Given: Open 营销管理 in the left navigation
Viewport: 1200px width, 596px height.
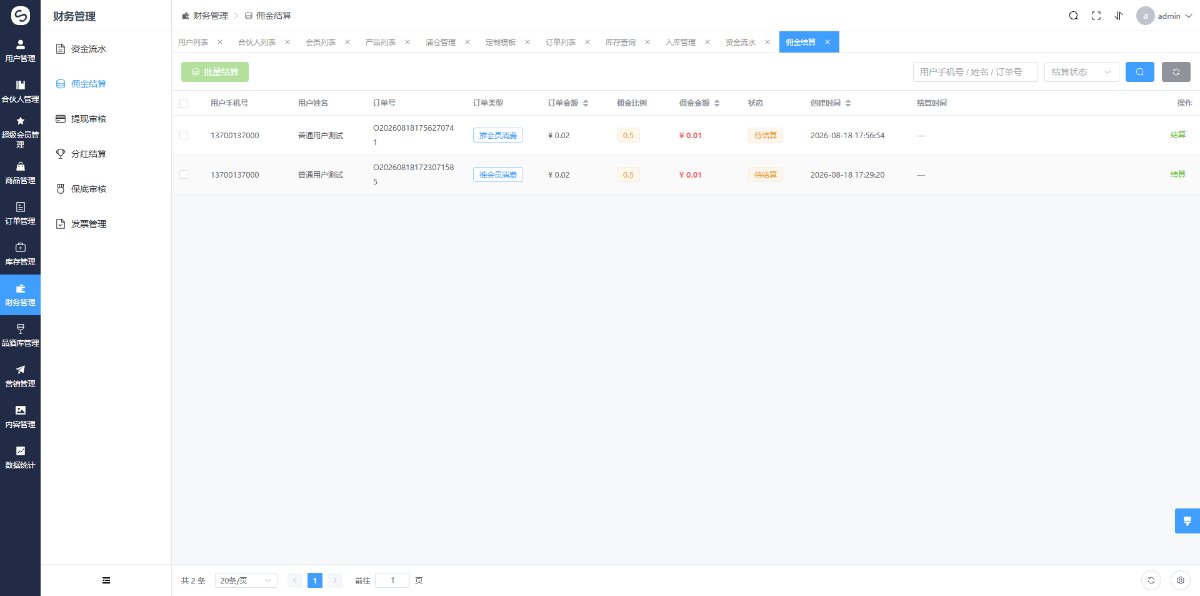Looking at the screenshot, I should tap(20, 376).
